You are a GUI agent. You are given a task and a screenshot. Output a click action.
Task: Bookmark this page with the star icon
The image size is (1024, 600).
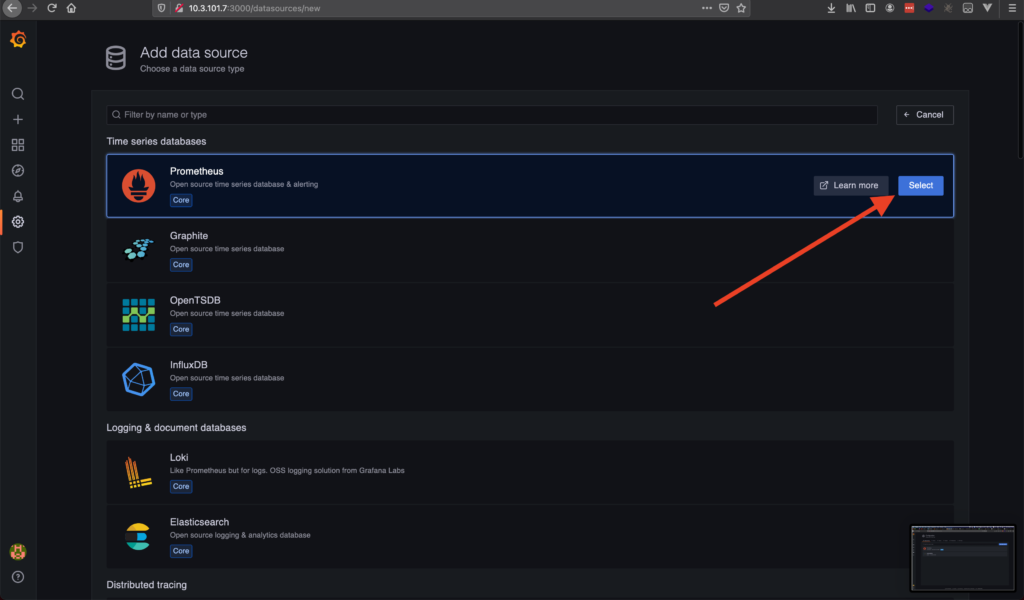[741, 8]
